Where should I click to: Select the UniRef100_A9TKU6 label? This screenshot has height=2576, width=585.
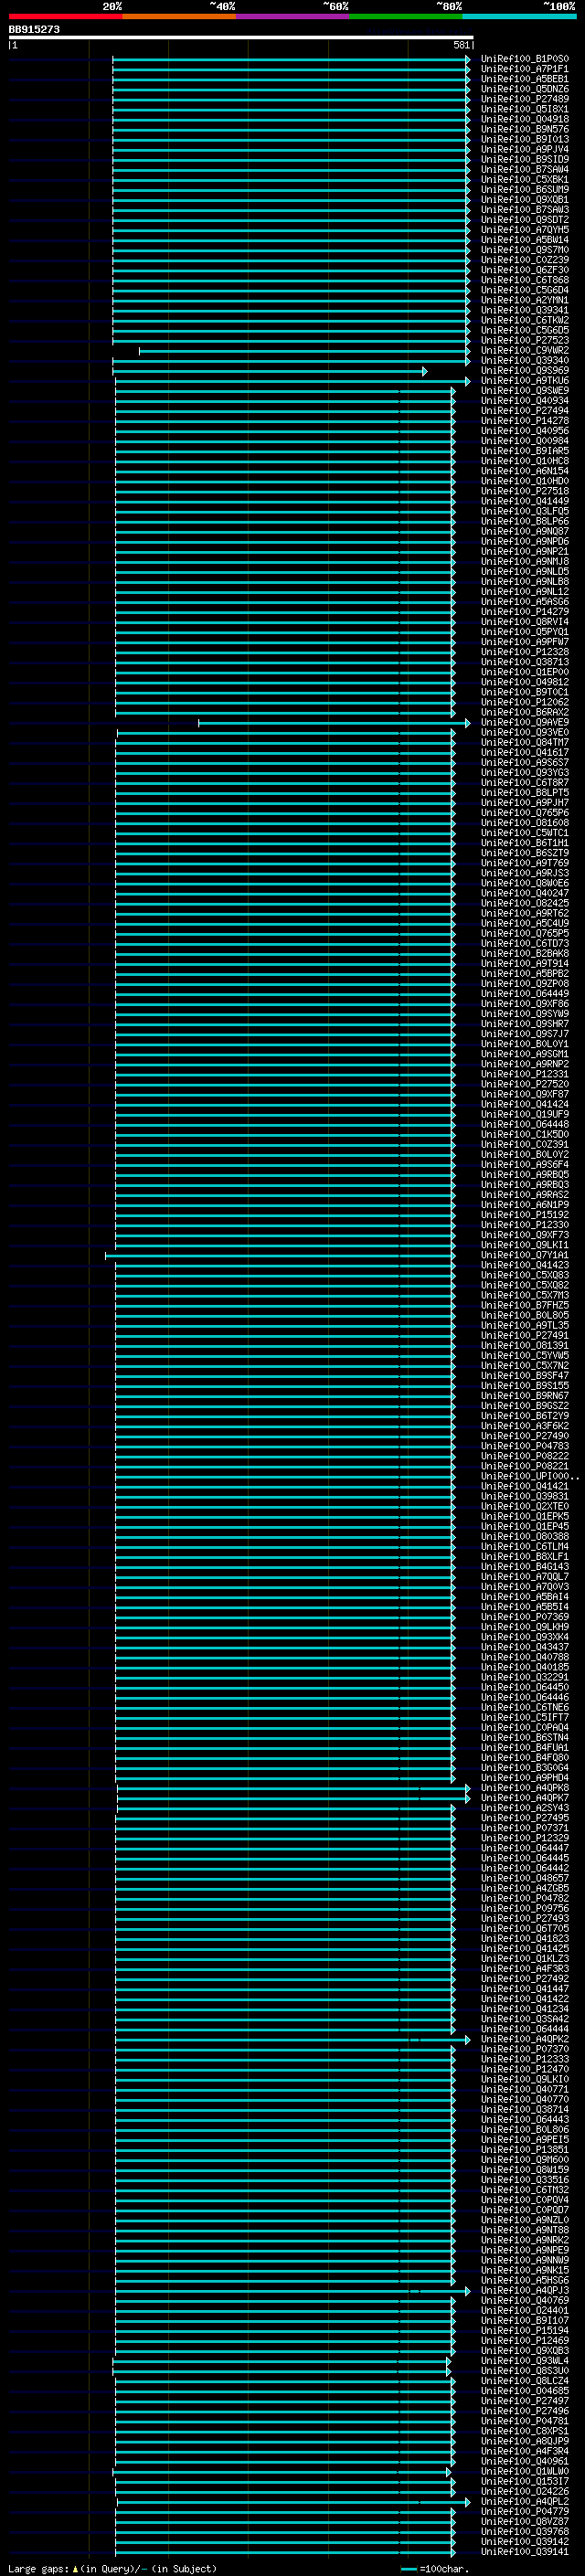525,381
